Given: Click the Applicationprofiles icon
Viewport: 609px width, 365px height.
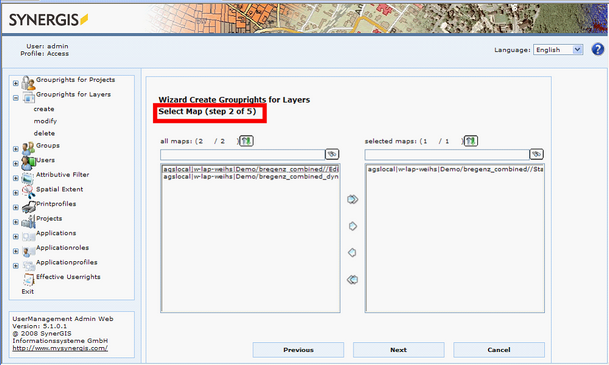Looking at the screenshot, I should pyautogui.click(x=28, y=266).
